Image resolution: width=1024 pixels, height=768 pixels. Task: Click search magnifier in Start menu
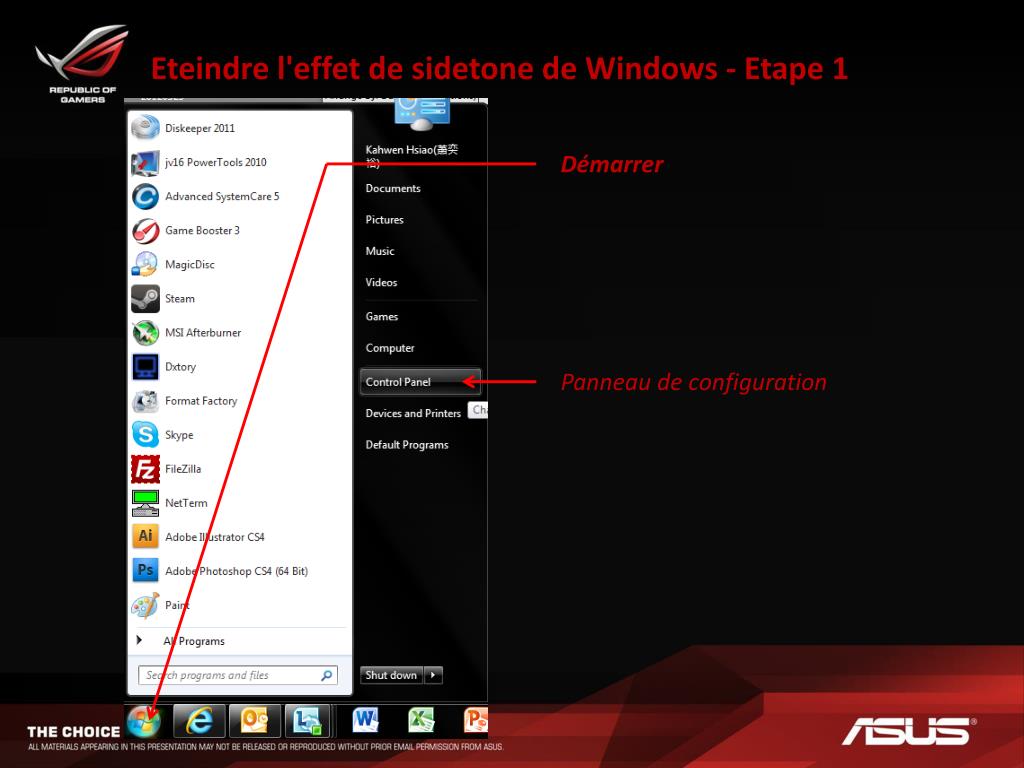(326, 675)
